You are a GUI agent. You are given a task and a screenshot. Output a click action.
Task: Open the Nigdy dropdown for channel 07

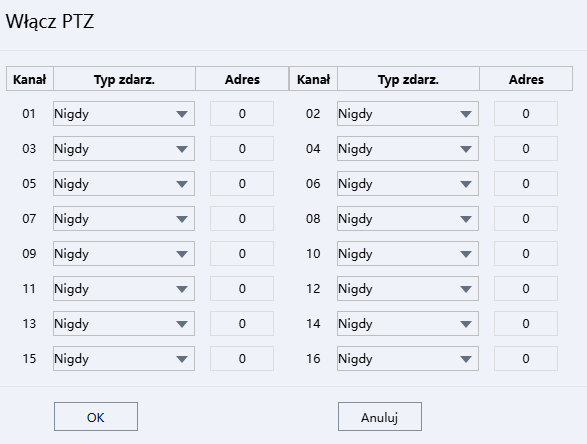pyautogui.click(x=124, y=219)
